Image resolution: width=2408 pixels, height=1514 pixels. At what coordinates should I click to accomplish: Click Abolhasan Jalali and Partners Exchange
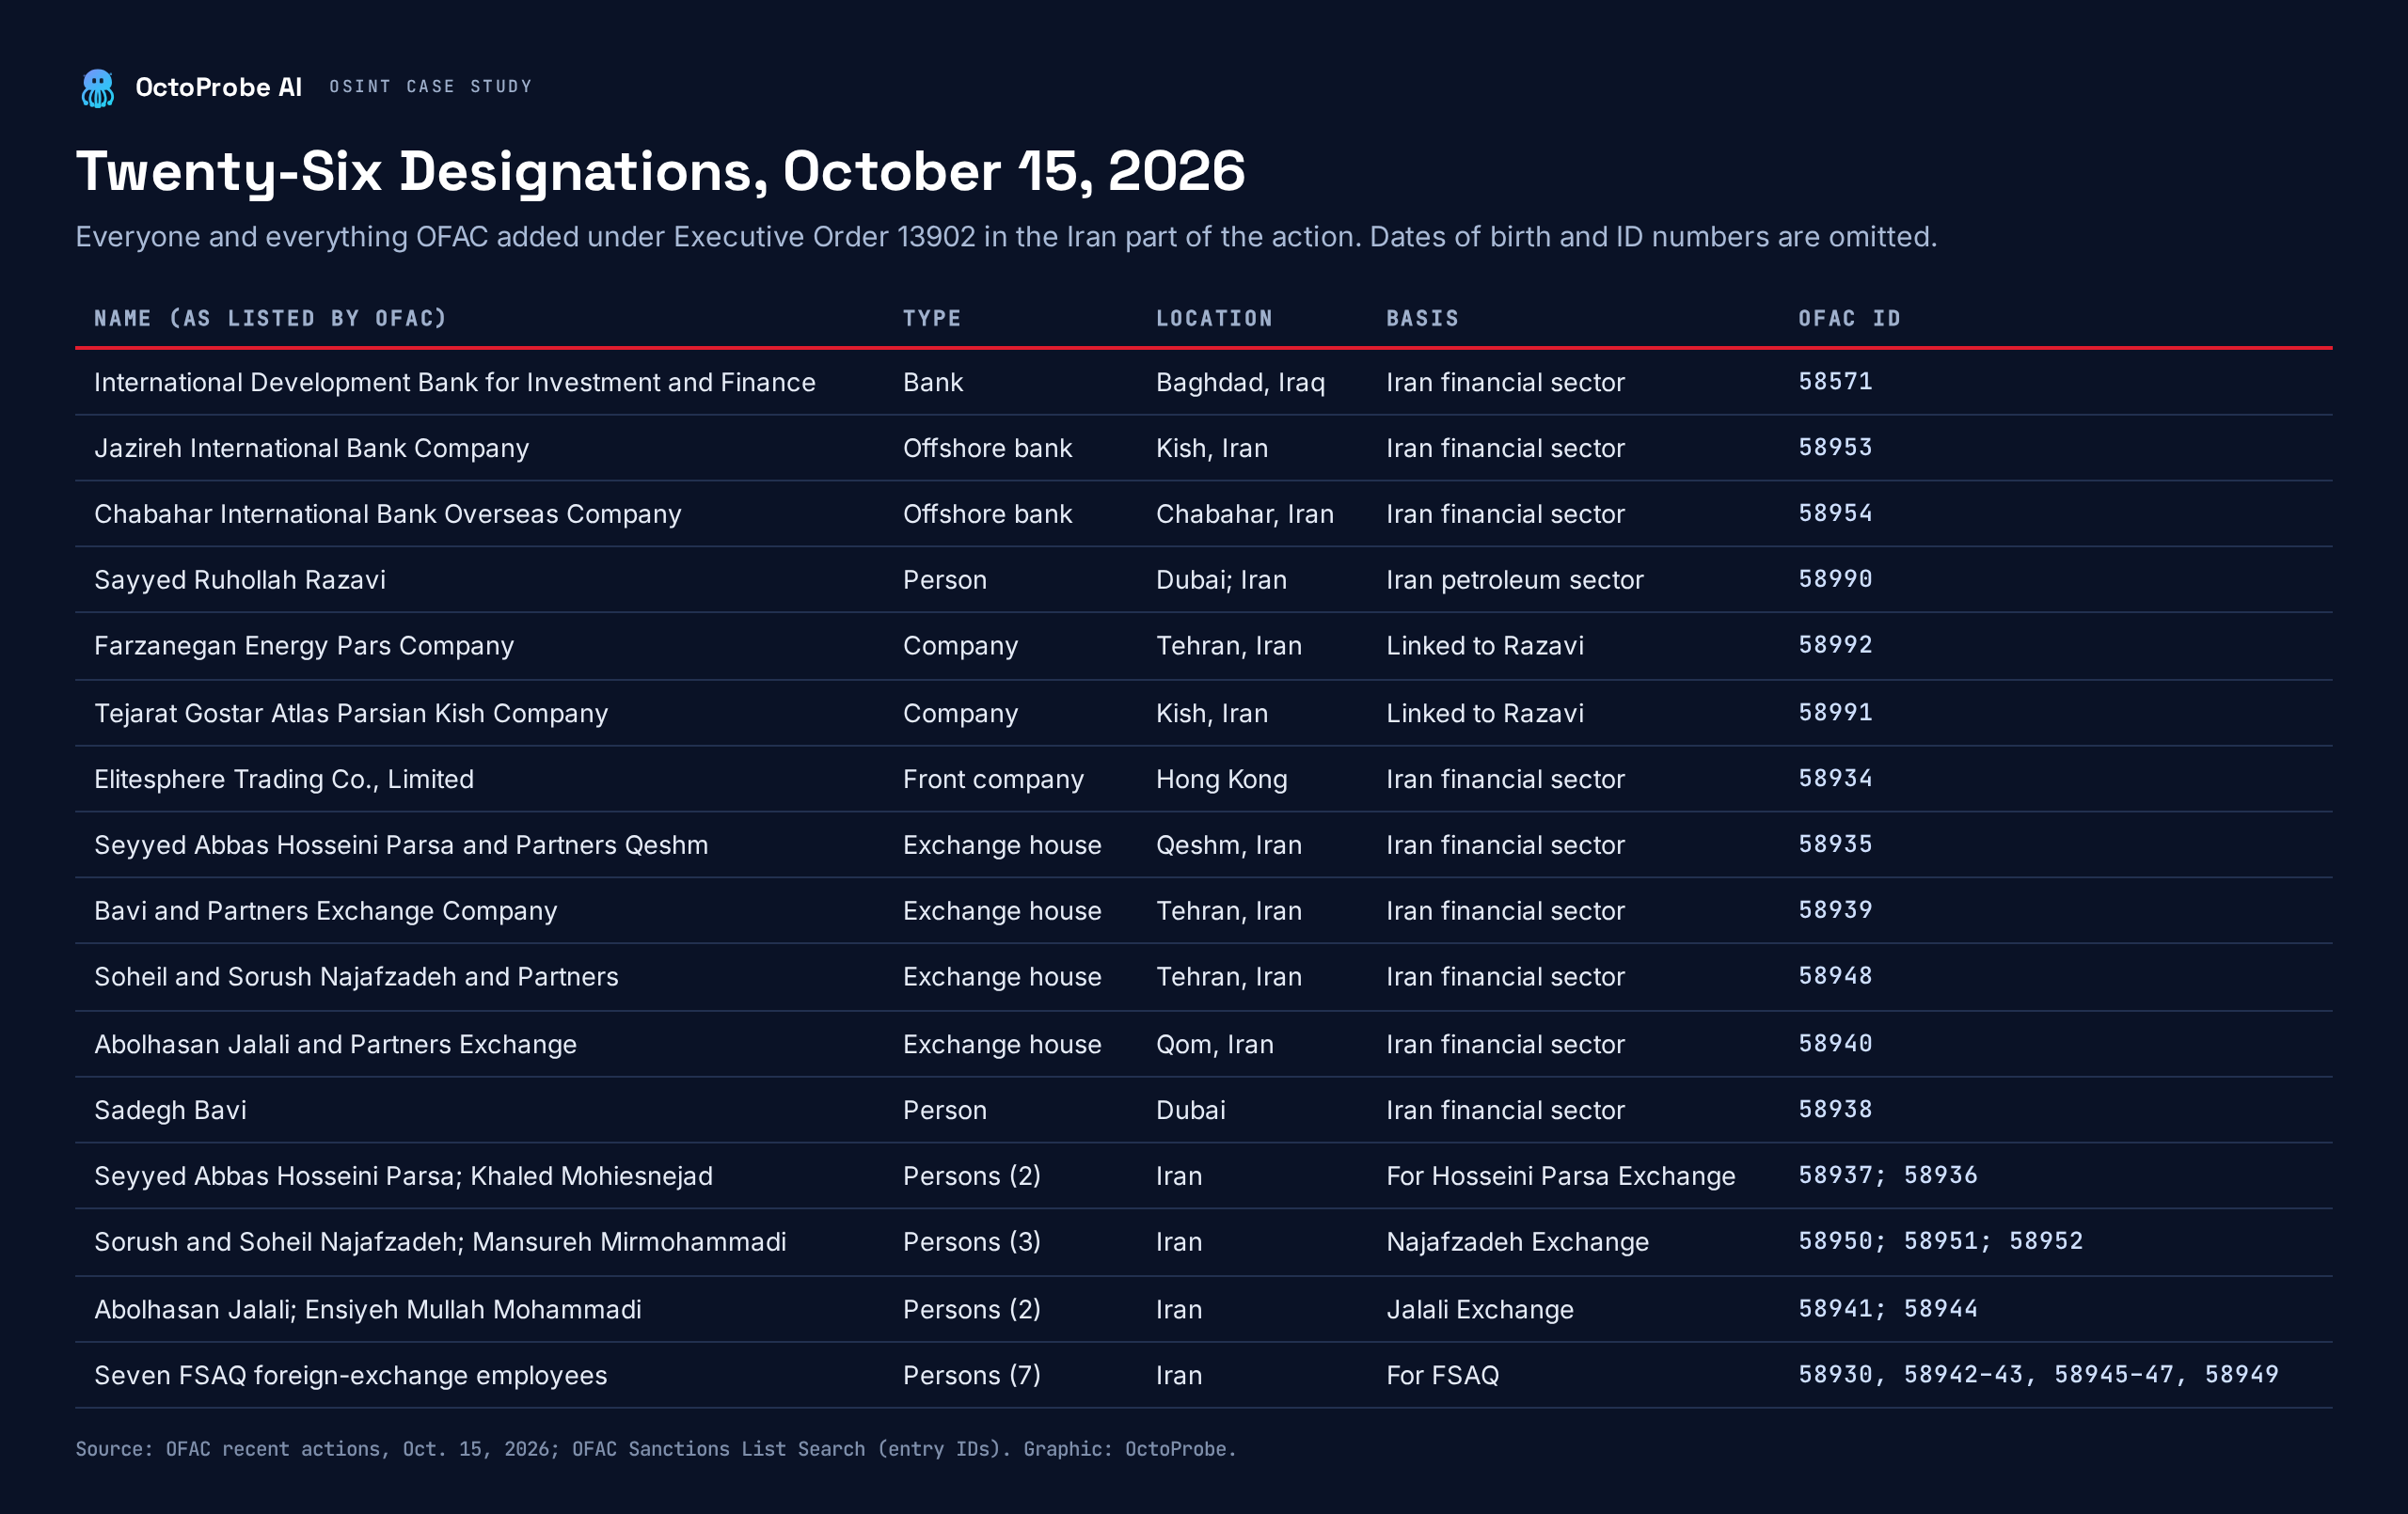pos(335,1044)
